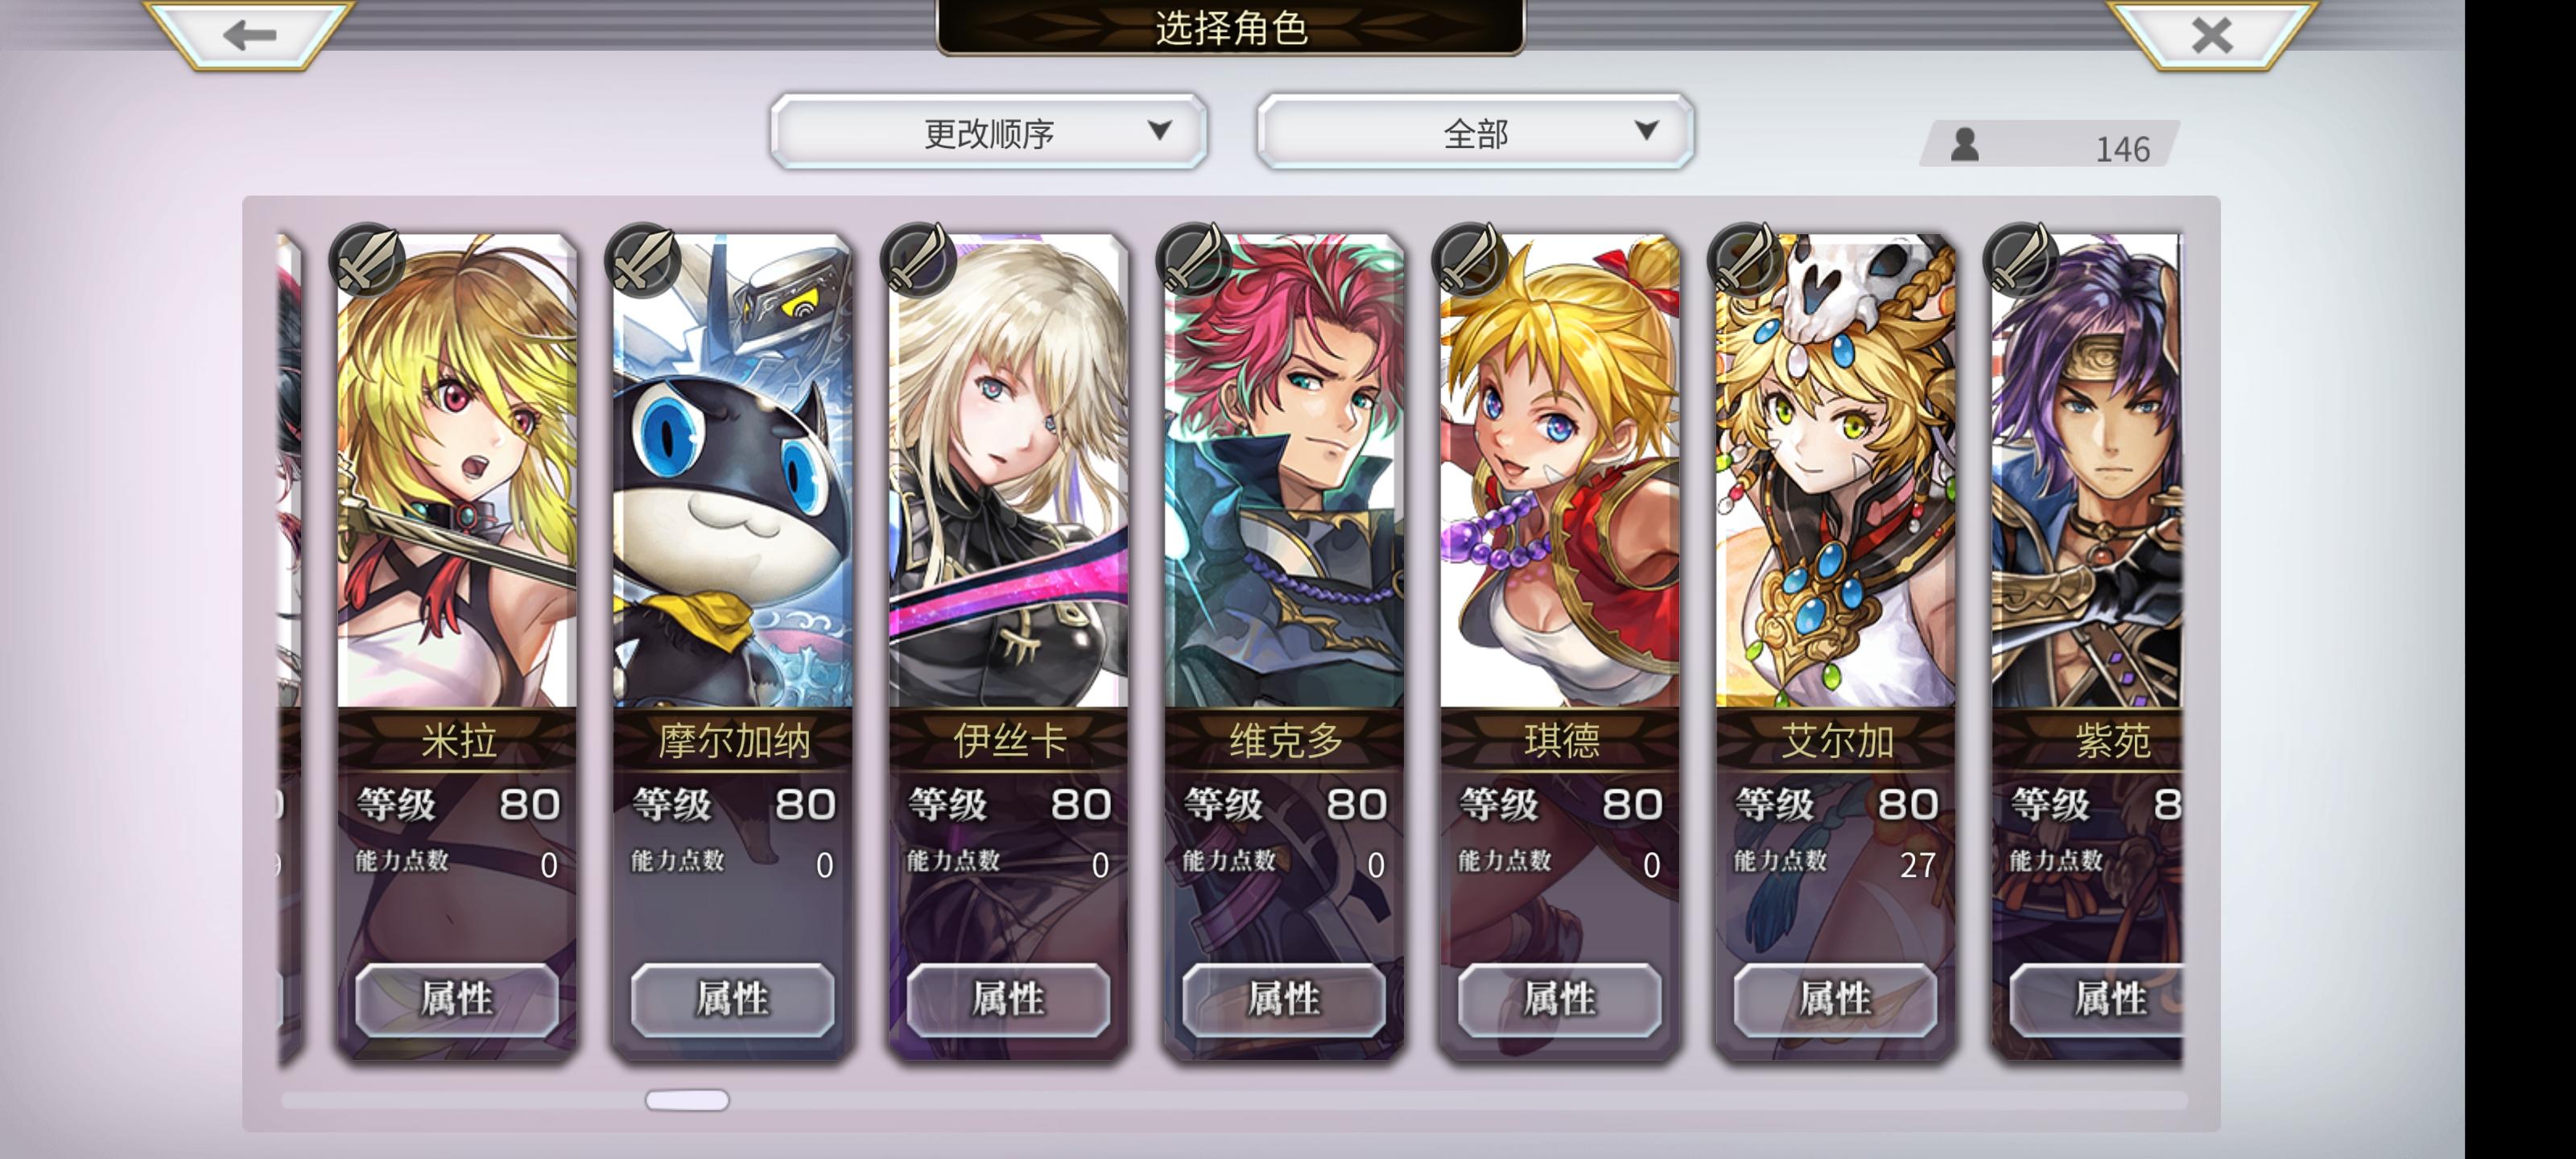The width and height of the screenshot is (2576, 1159).
Task: Click the arrow on the 全部 dropdown
Action: (x=1646, y=130)
